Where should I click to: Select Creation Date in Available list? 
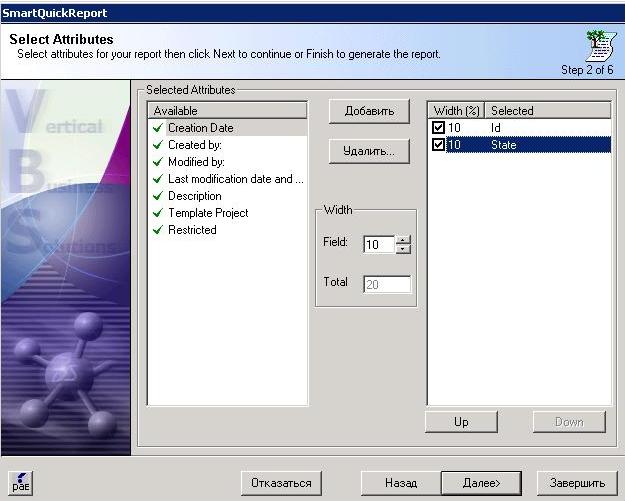pyautogui.click(x=228, y=128)
